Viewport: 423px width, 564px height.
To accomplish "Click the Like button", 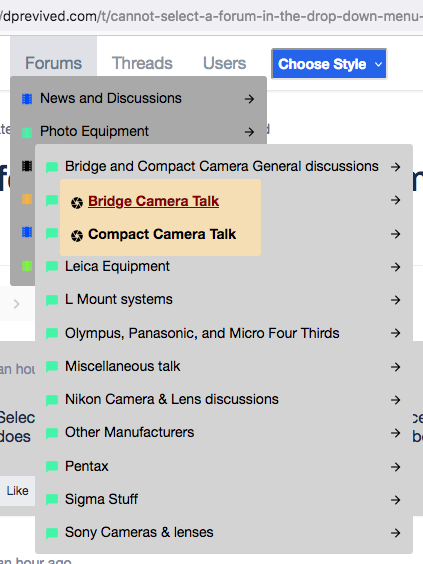I will (17, 491).
